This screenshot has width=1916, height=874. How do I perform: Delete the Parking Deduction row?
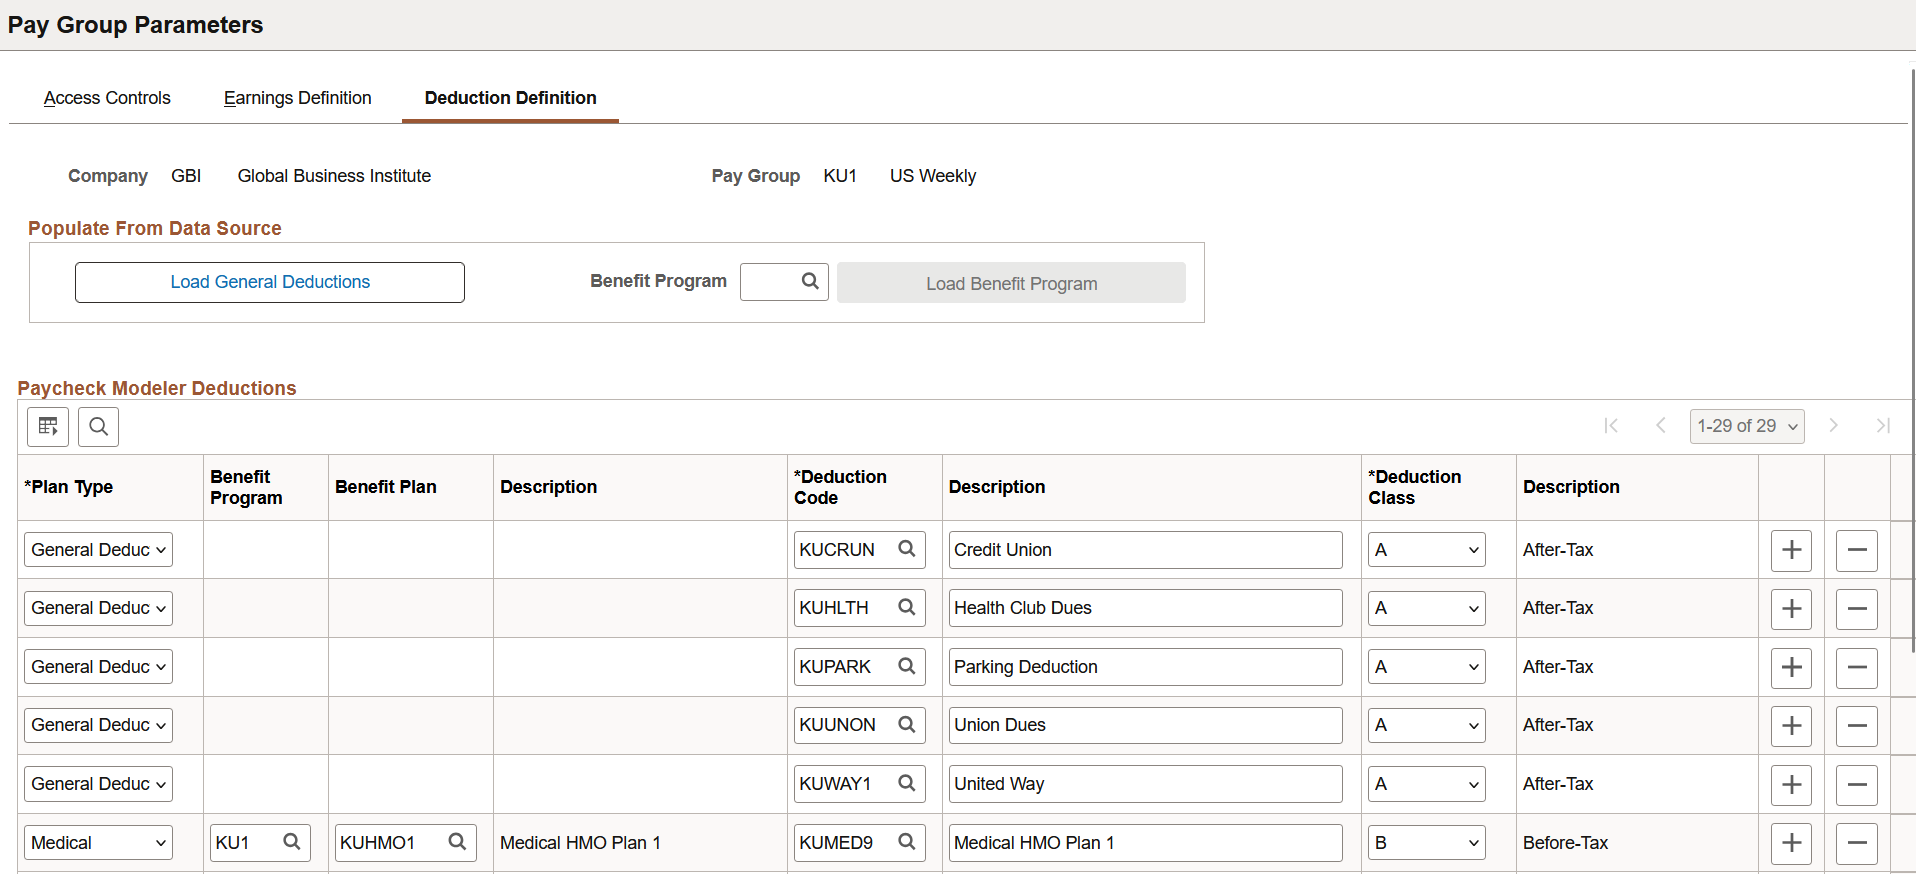pyautogui.click(x=1857, y=667)
